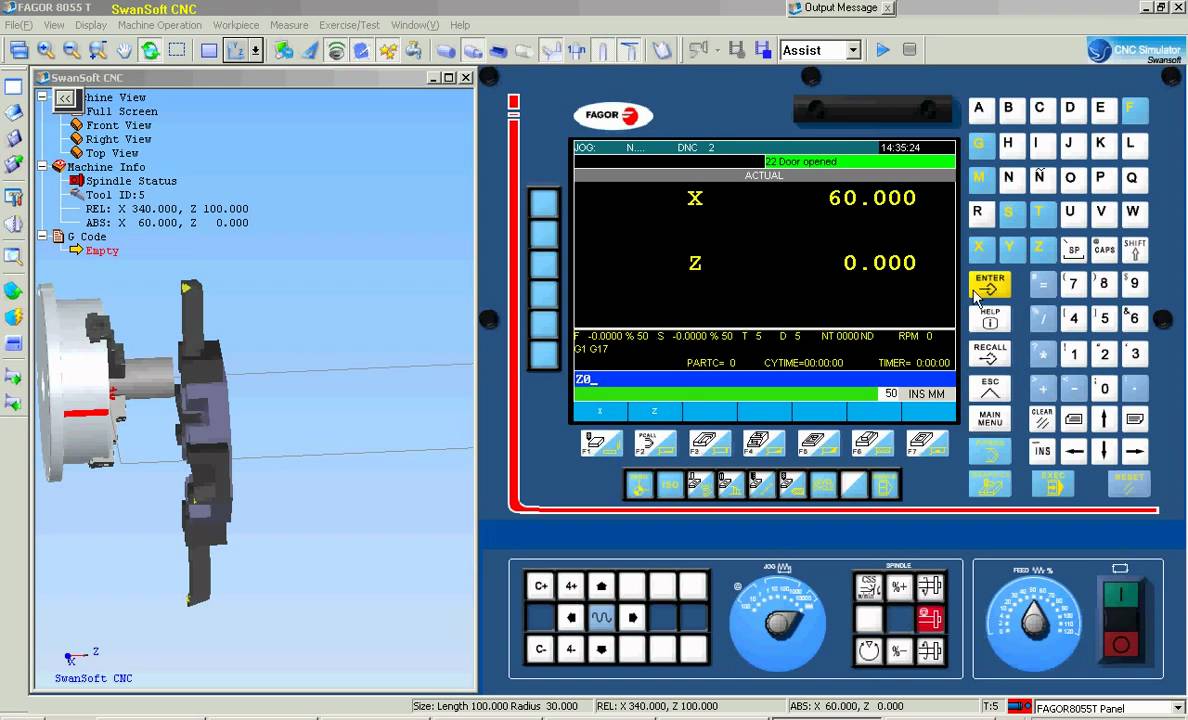Click the green rotate view icon

tap(150, 50)
